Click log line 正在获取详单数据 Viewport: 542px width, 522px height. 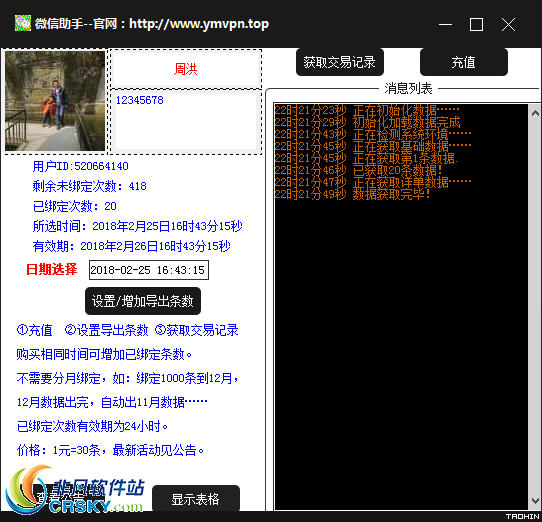[373, 182]
